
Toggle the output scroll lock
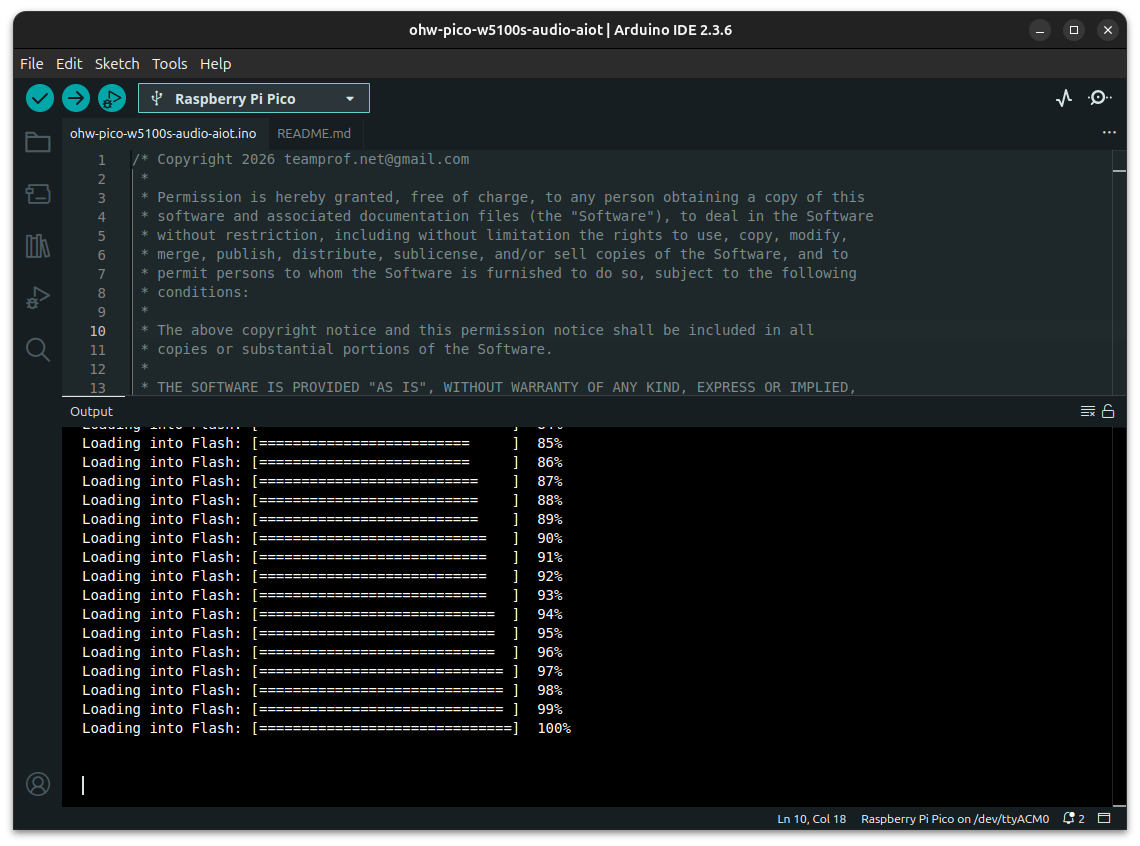click(x=1108, y=411)
